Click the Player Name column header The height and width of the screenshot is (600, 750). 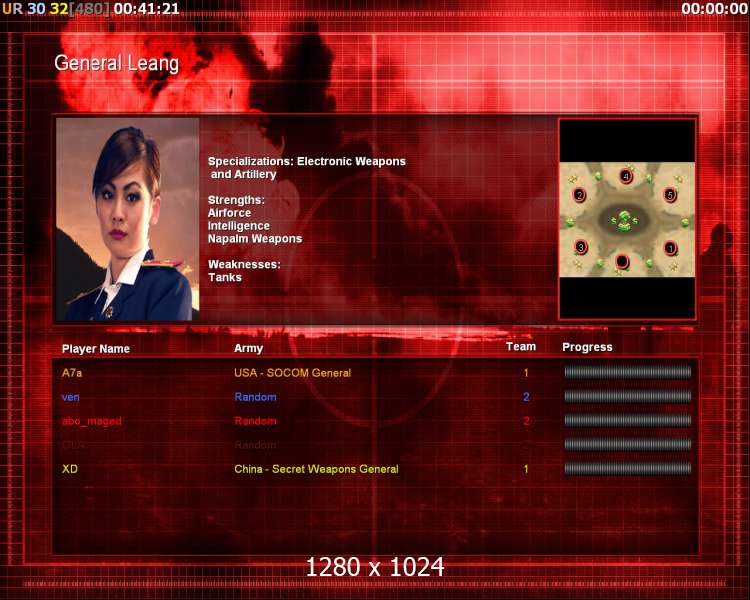(x=96, y=349)
